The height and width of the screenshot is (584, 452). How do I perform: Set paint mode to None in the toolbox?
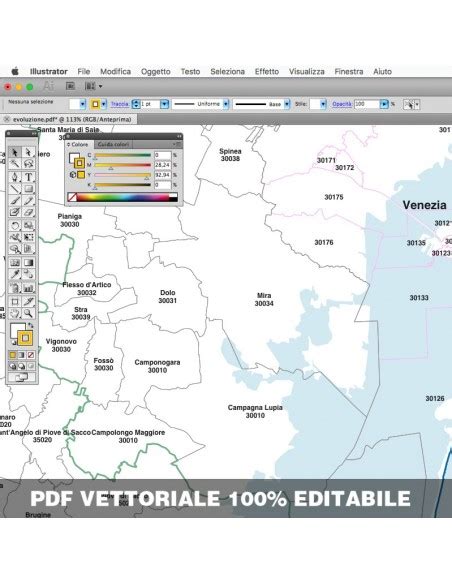point(31,355)
